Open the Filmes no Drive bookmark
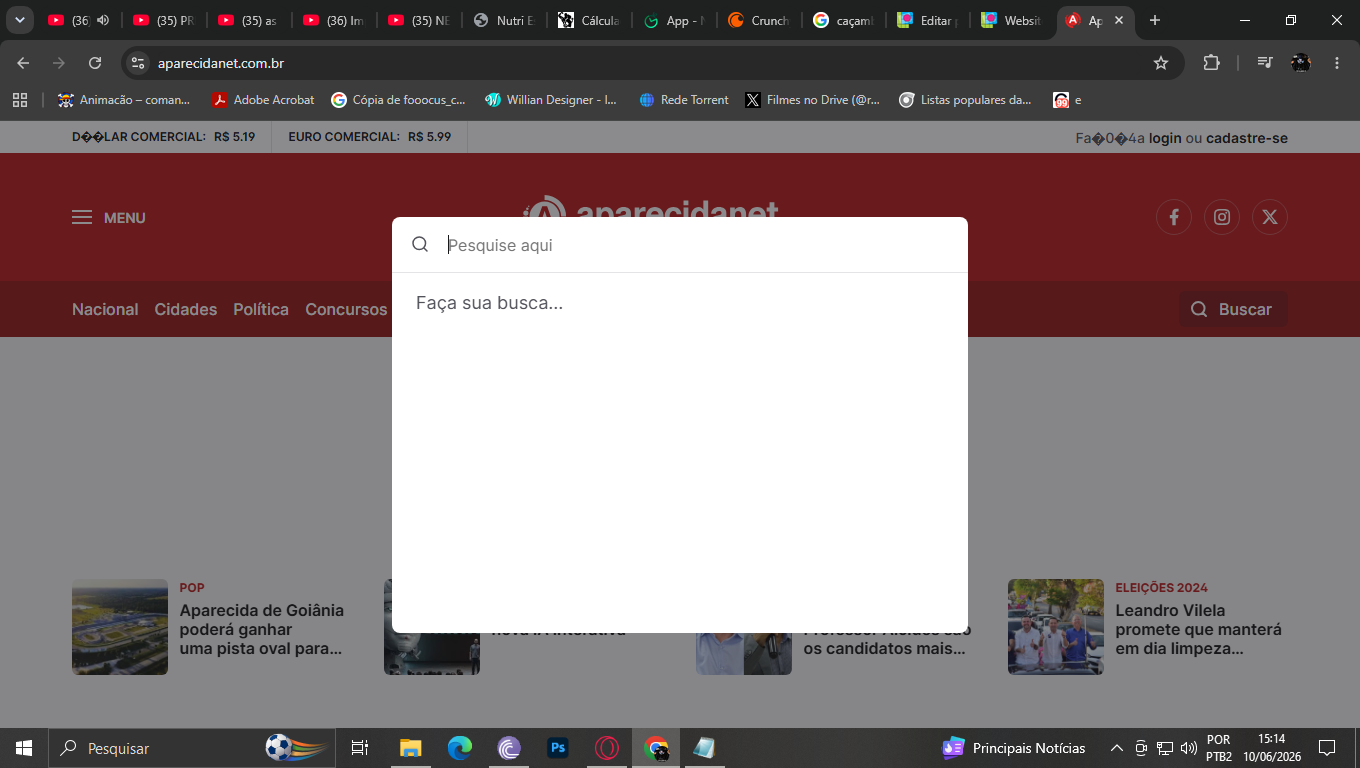 (813, 100)
